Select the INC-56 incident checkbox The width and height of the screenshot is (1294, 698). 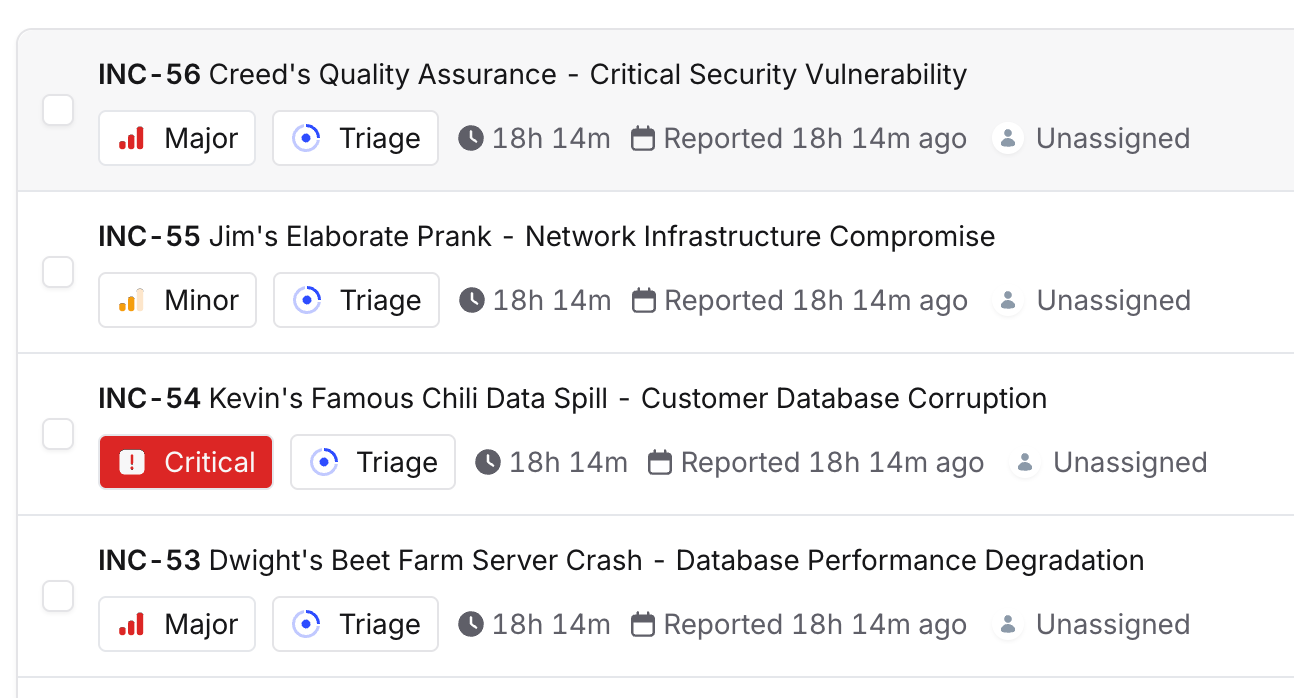pyautogui.click(x=58, y=109)
